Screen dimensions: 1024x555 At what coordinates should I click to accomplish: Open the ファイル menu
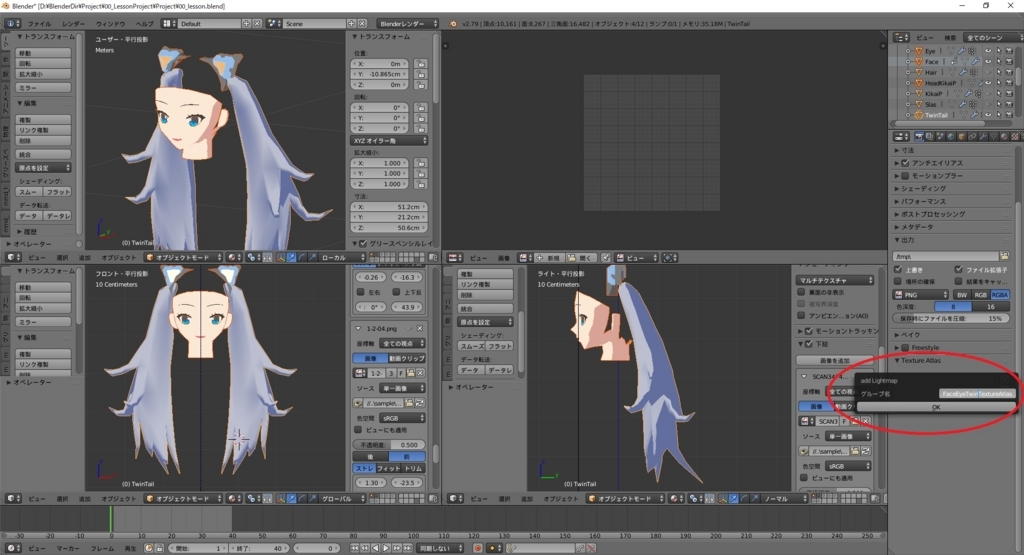tap(39, 24)
